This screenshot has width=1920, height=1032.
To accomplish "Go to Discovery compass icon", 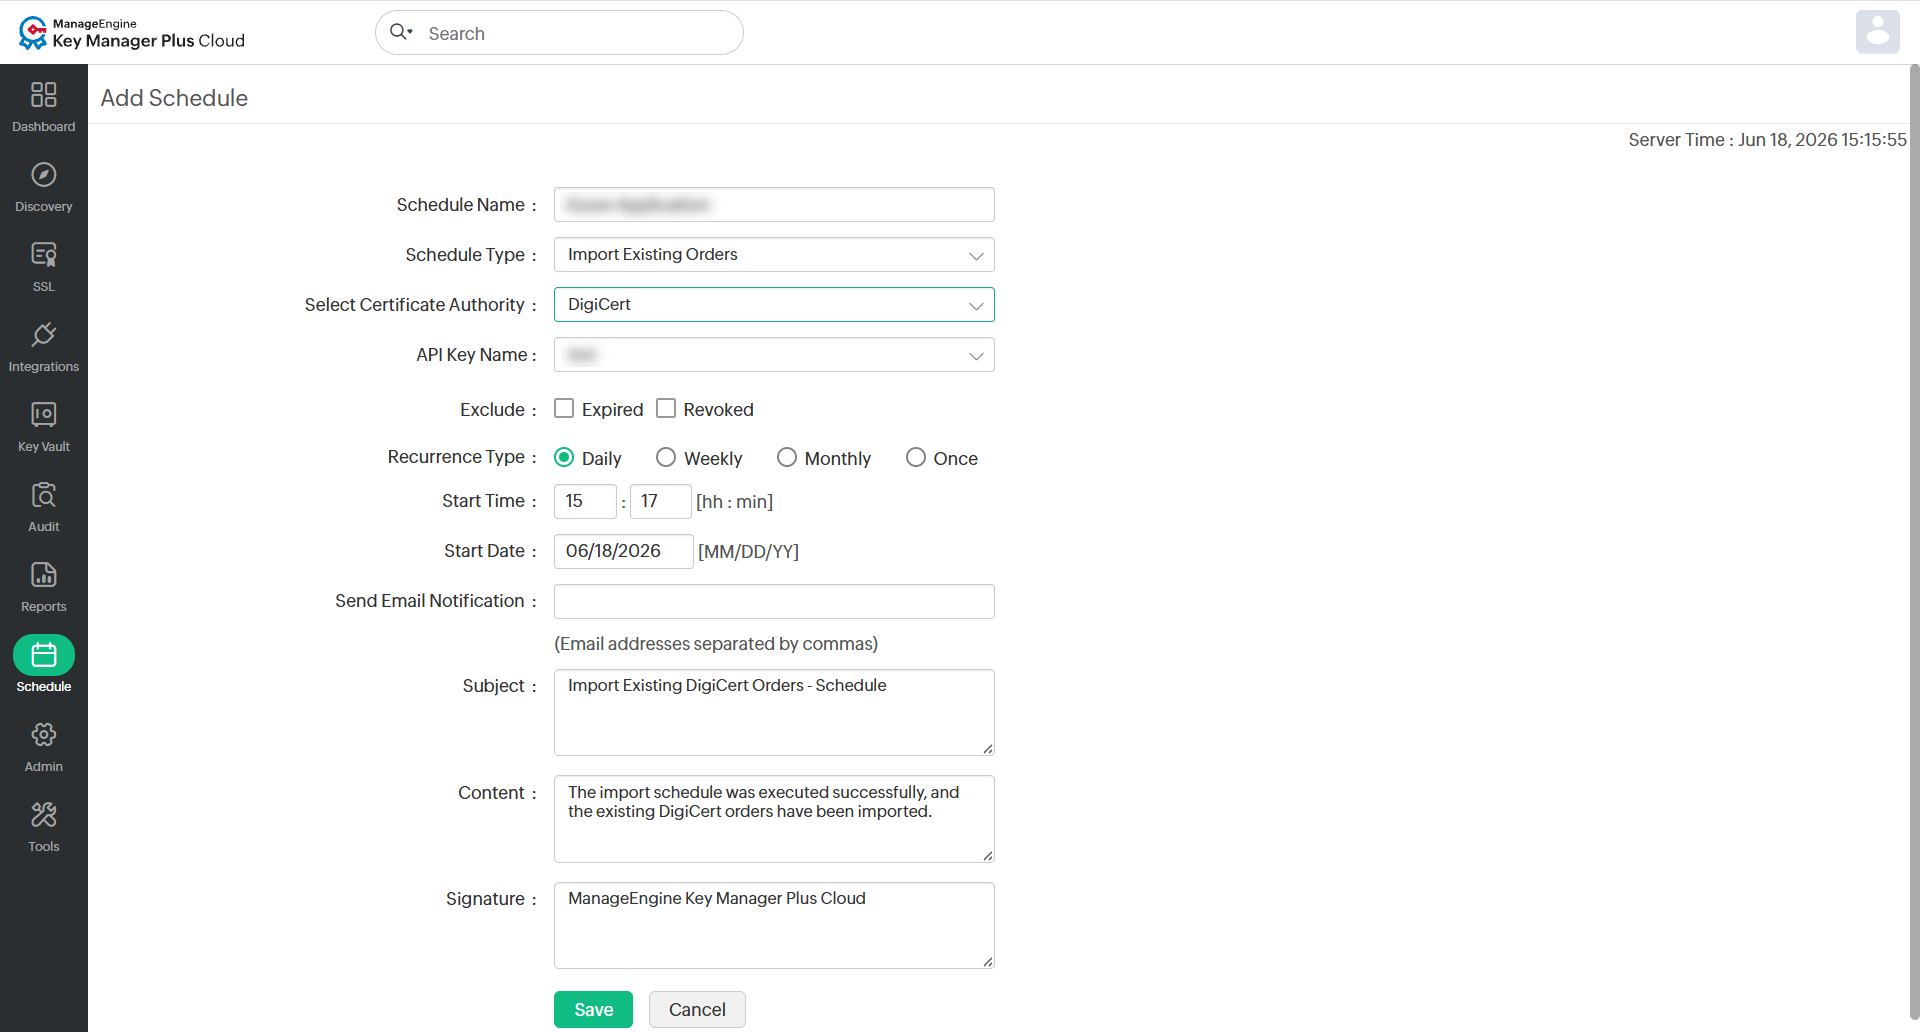I will click(43, 174).
